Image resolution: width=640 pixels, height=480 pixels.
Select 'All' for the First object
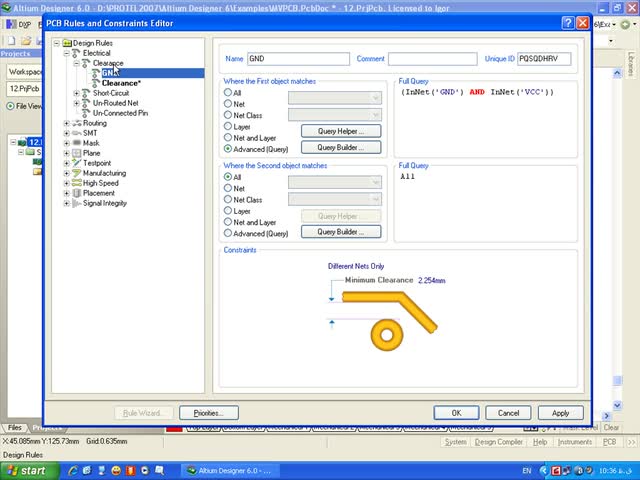tap(228, 93)
